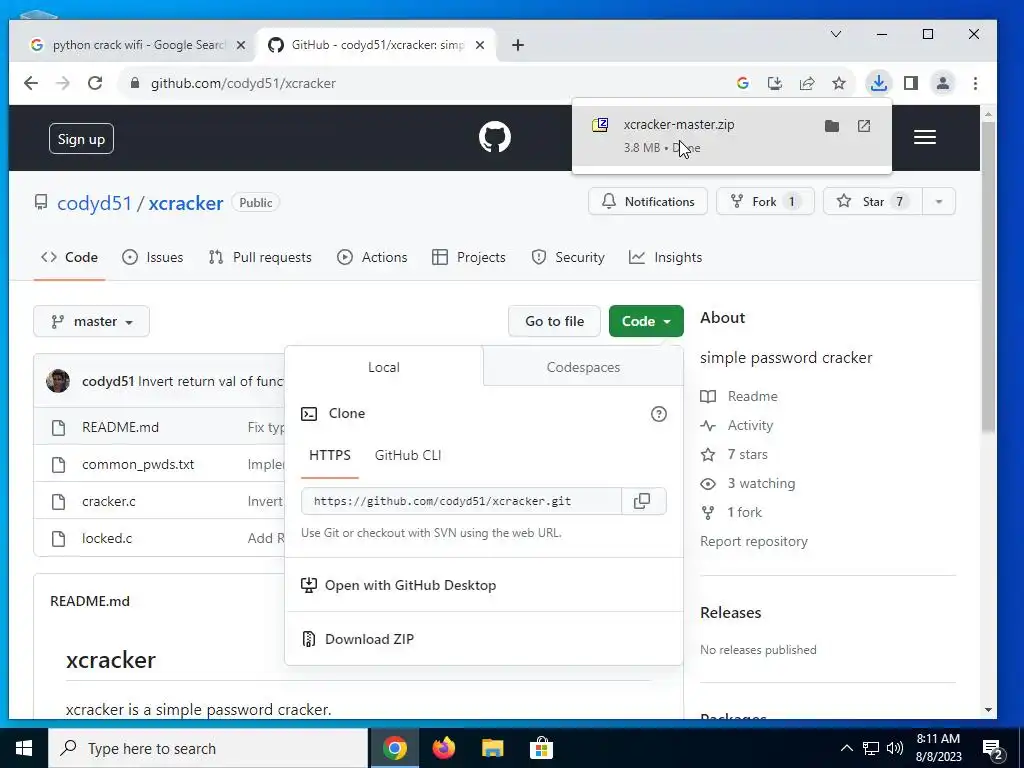Open the GitHub hamburger menu

click(x=925, y=137)
